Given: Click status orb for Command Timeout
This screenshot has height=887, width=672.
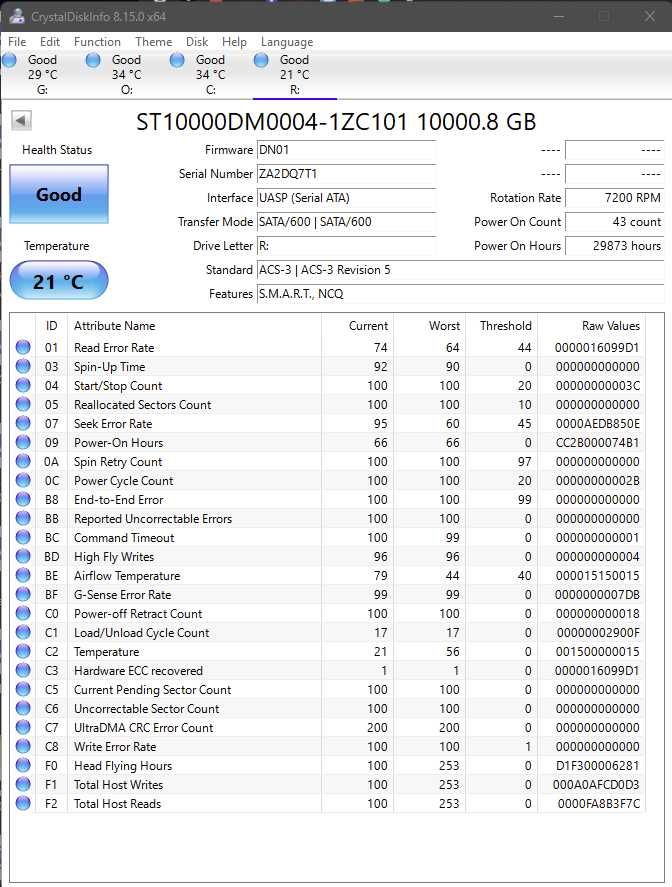Looking at the screenshot, I should (23, 537).
